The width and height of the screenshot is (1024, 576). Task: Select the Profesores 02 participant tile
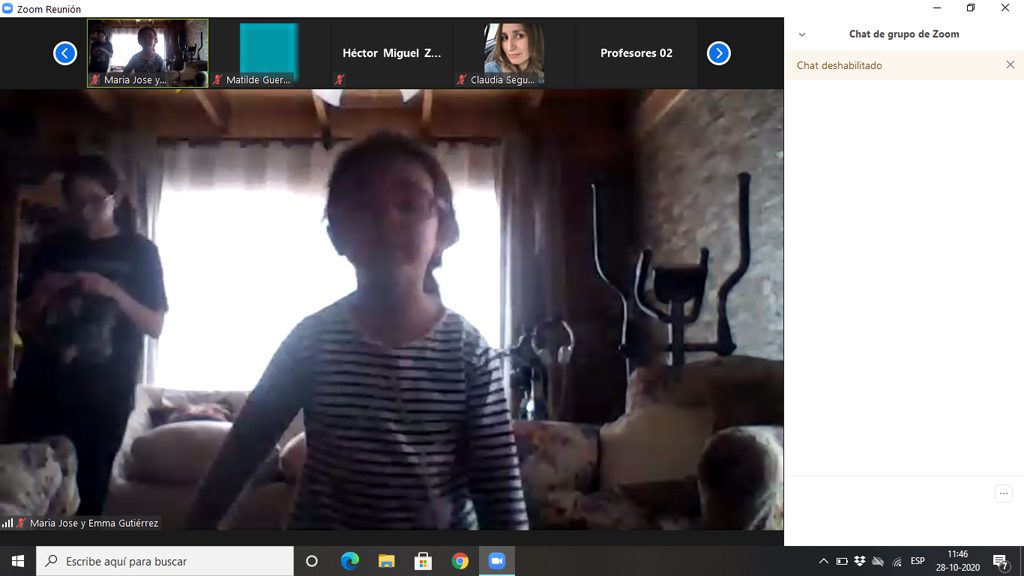[x=636, y=53]
